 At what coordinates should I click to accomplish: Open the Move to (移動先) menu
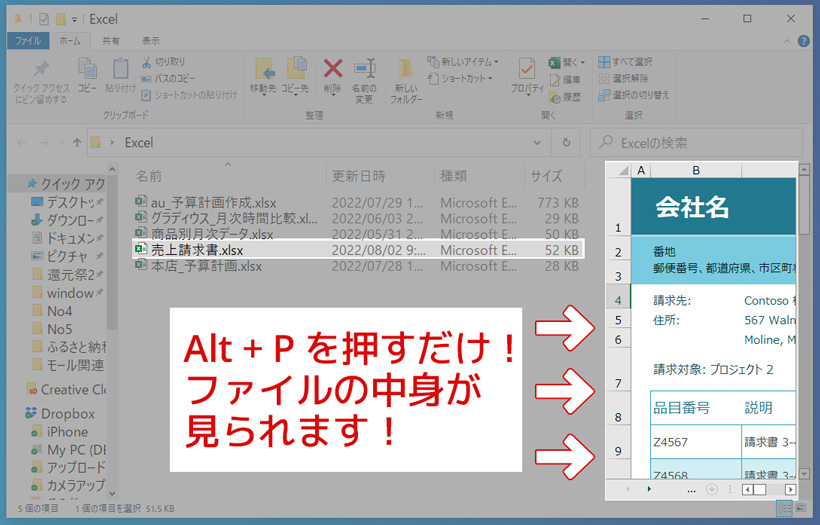point(263,76)
